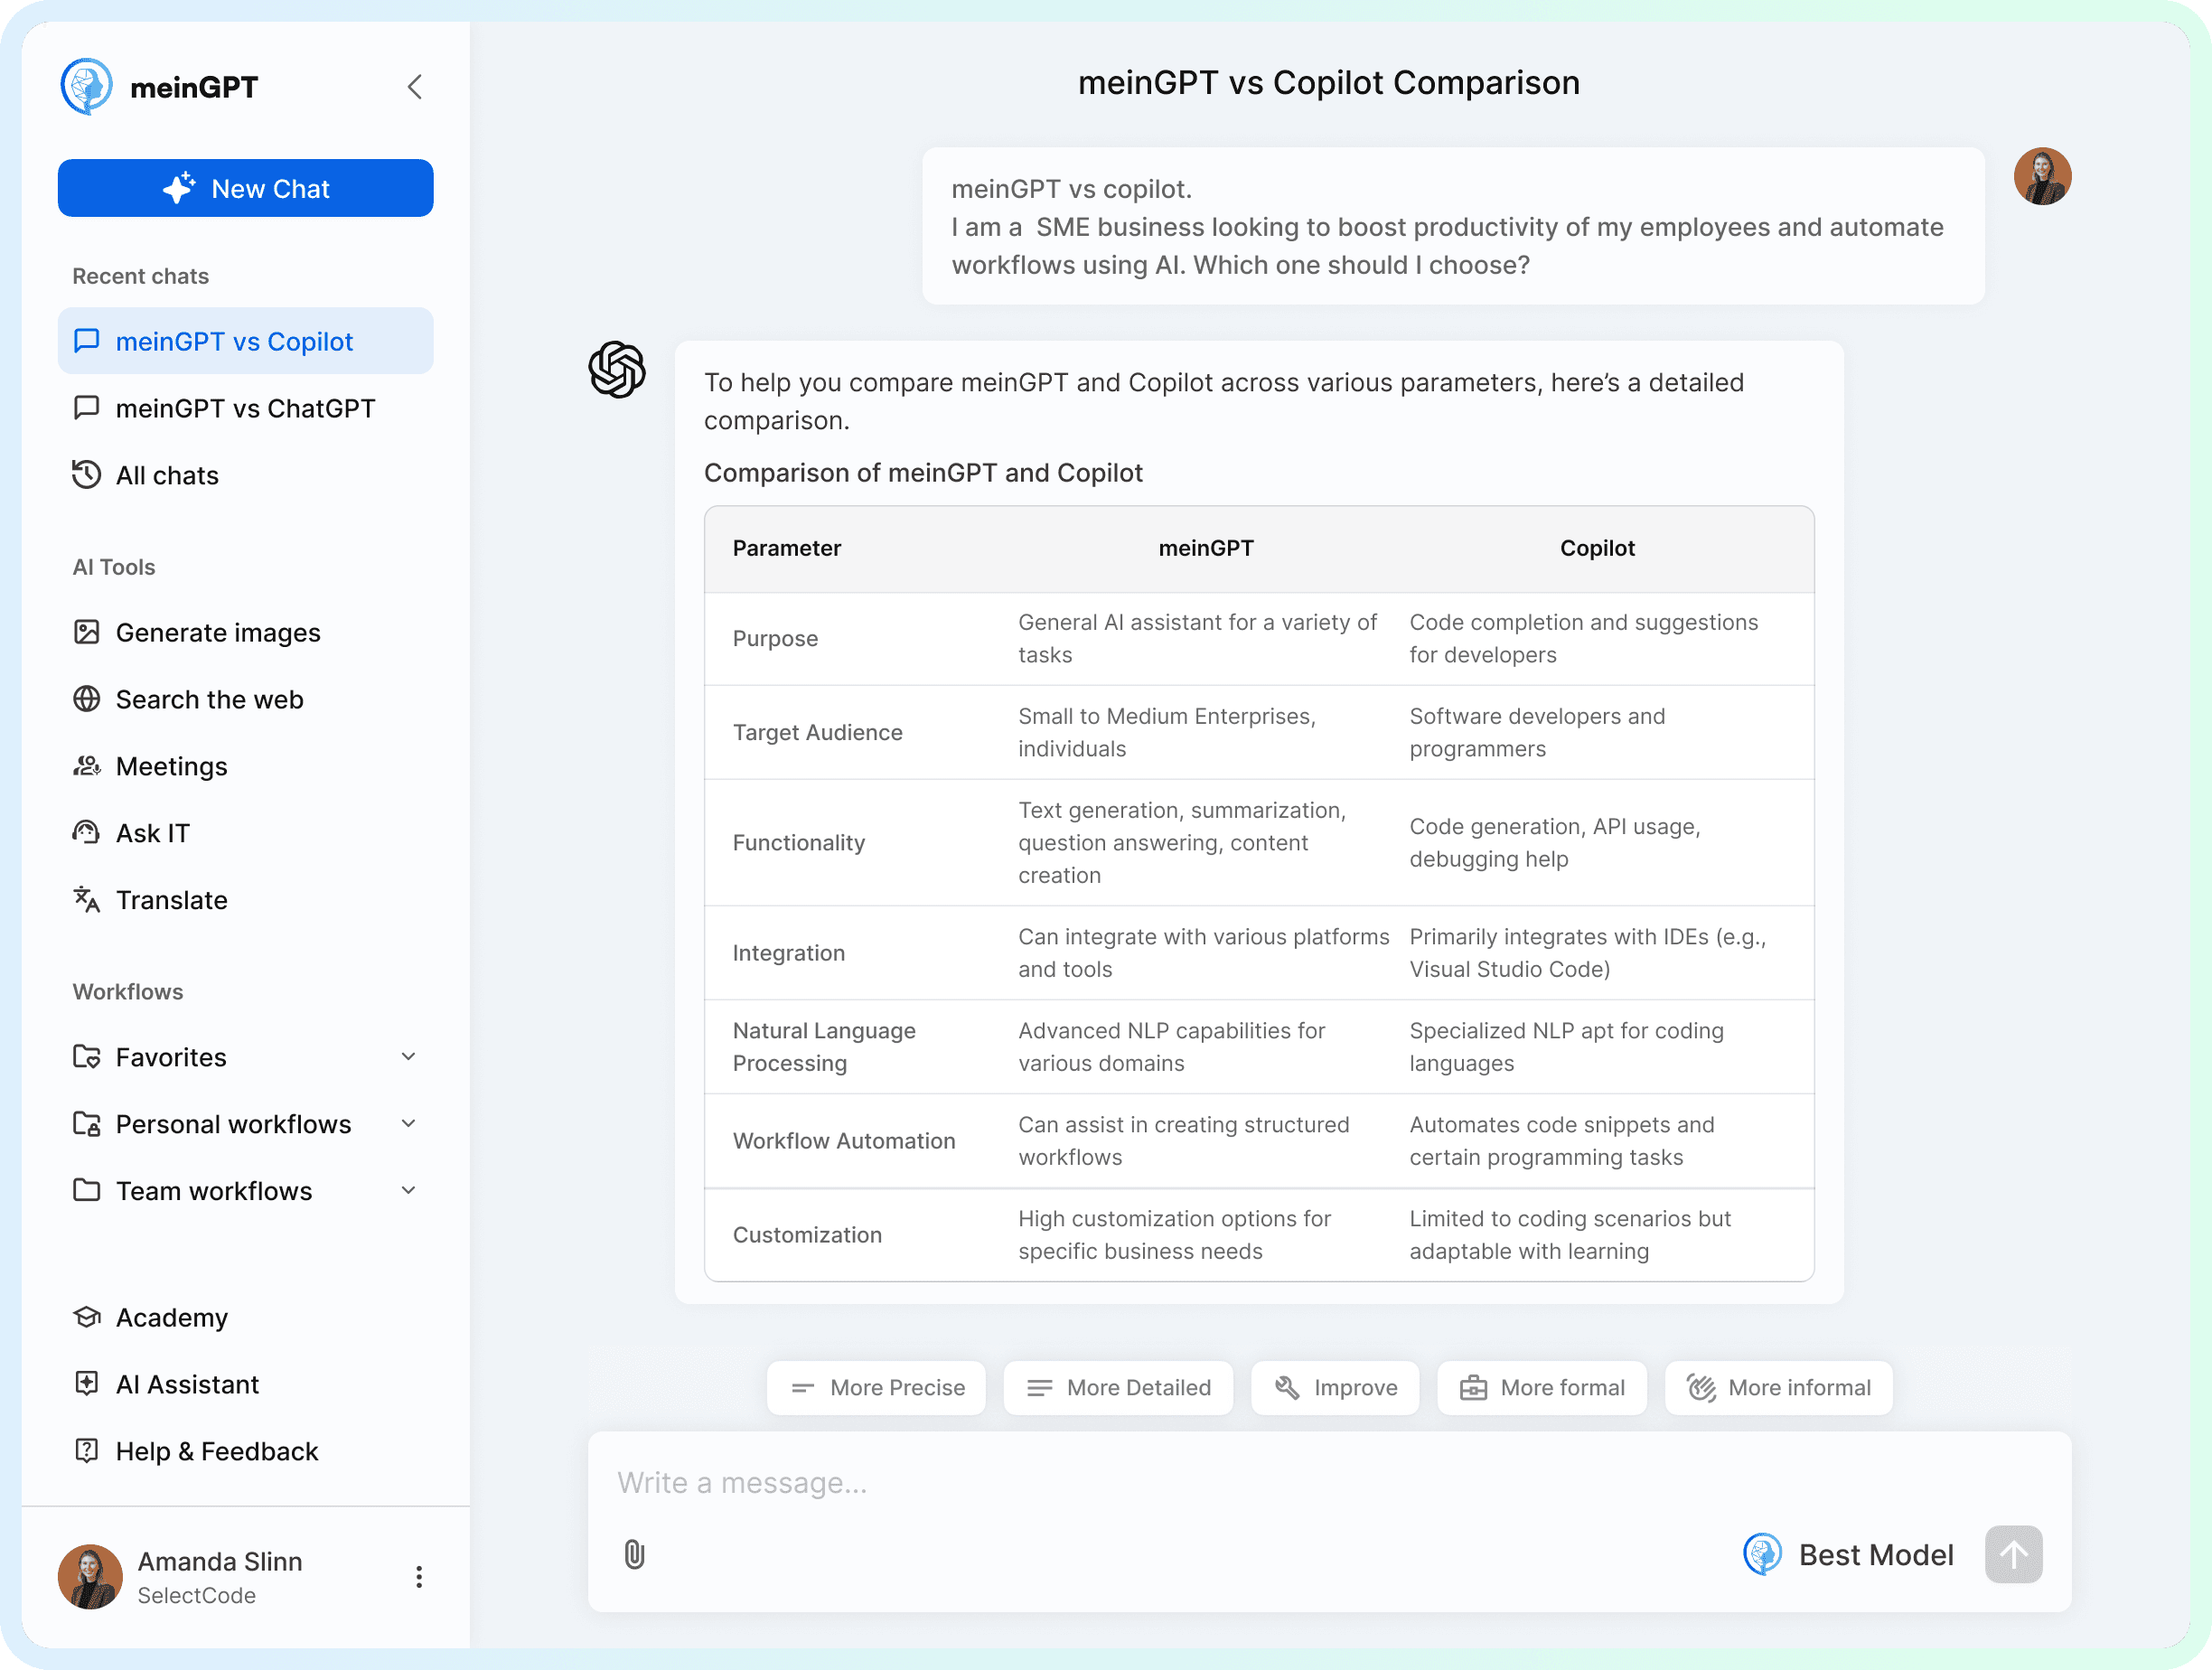Click the meinGPT logo icon
Image resolution: width=2212 pixels, height=1670 pixels.
click(x=87, y=87)
